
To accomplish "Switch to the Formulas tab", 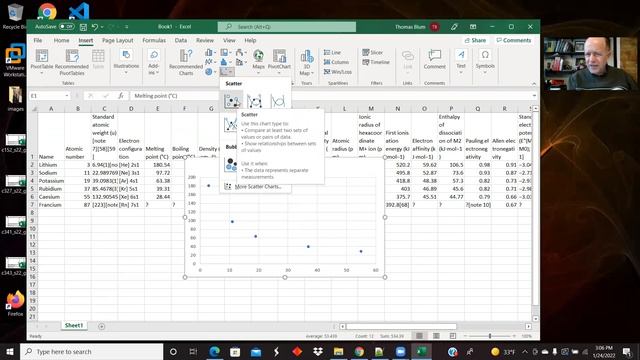I will [154, 40].
